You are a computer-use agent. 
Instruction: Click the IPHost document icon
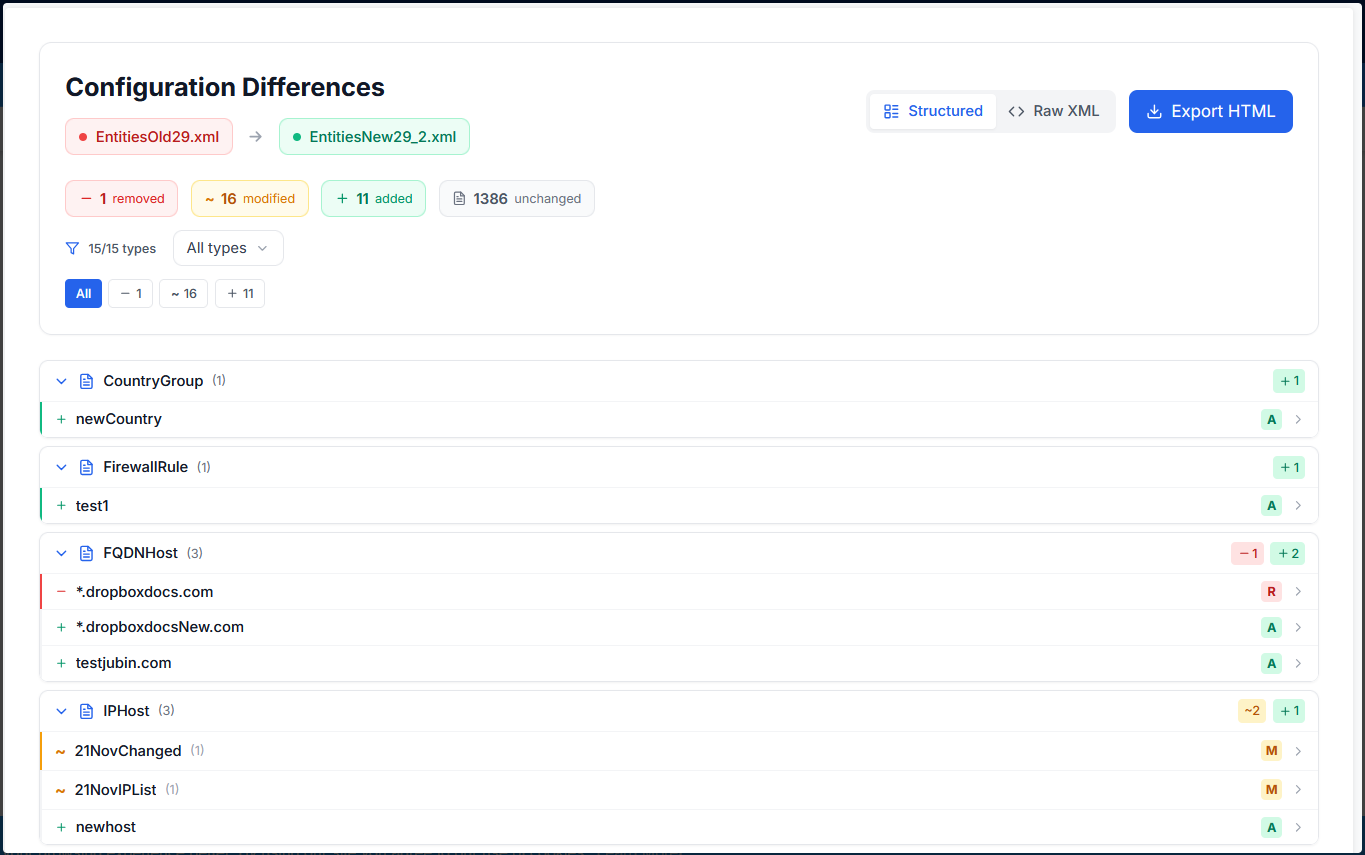[x=86, y=711]
